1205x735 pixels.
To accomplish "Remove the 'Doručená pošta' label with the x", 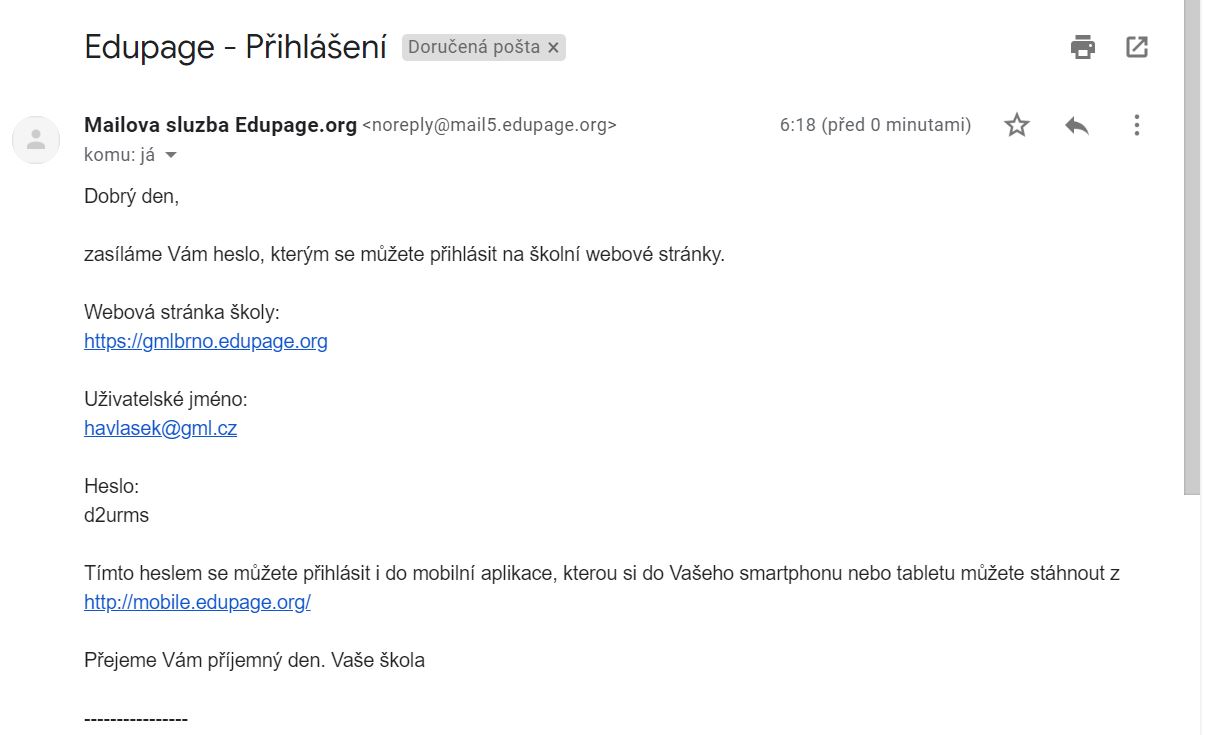I will 554,47.
